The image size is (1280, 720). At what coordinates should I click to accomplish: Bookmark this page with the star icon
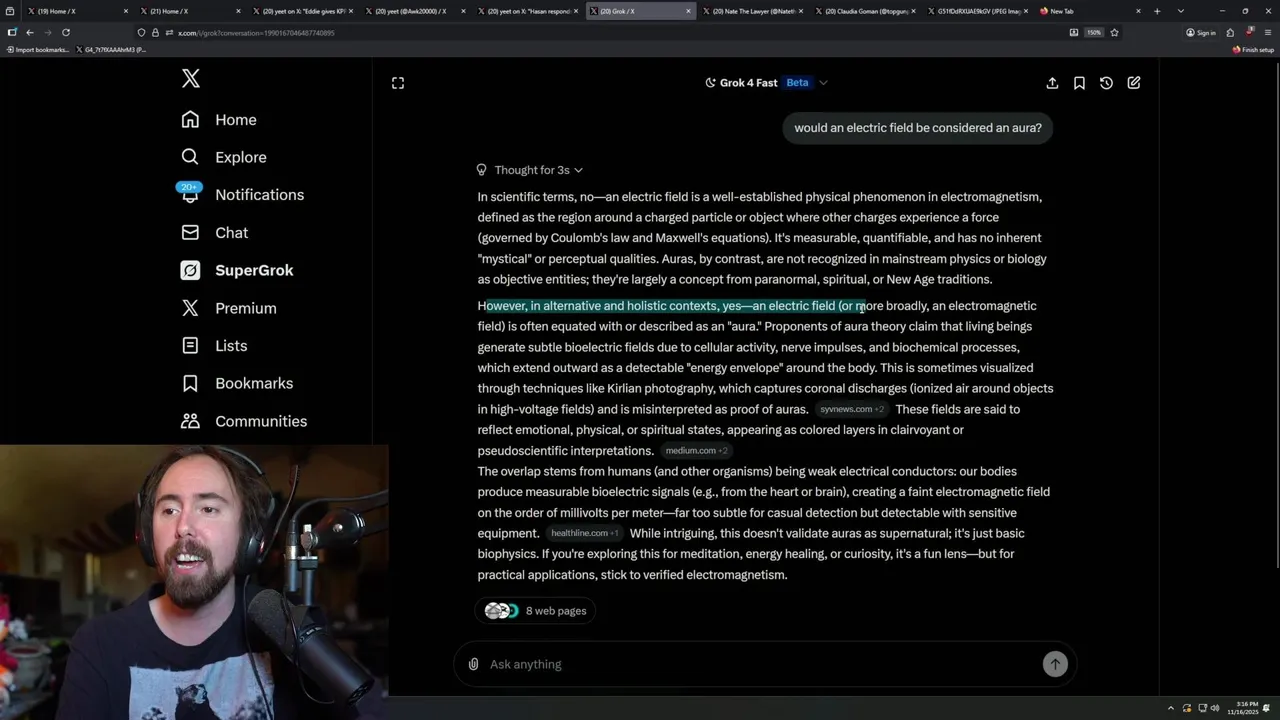(1114, 32)
